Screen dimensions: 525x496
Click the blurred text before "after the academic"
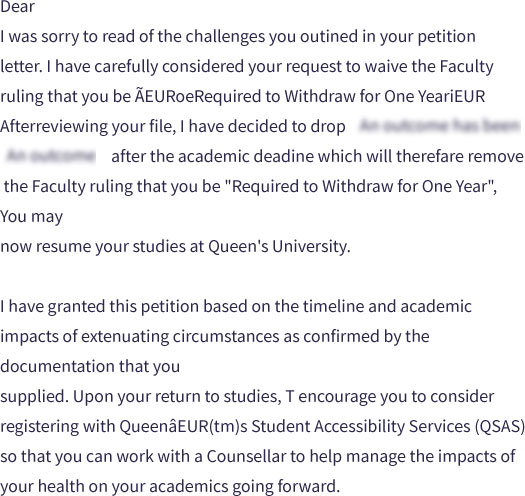click(51, 156)
